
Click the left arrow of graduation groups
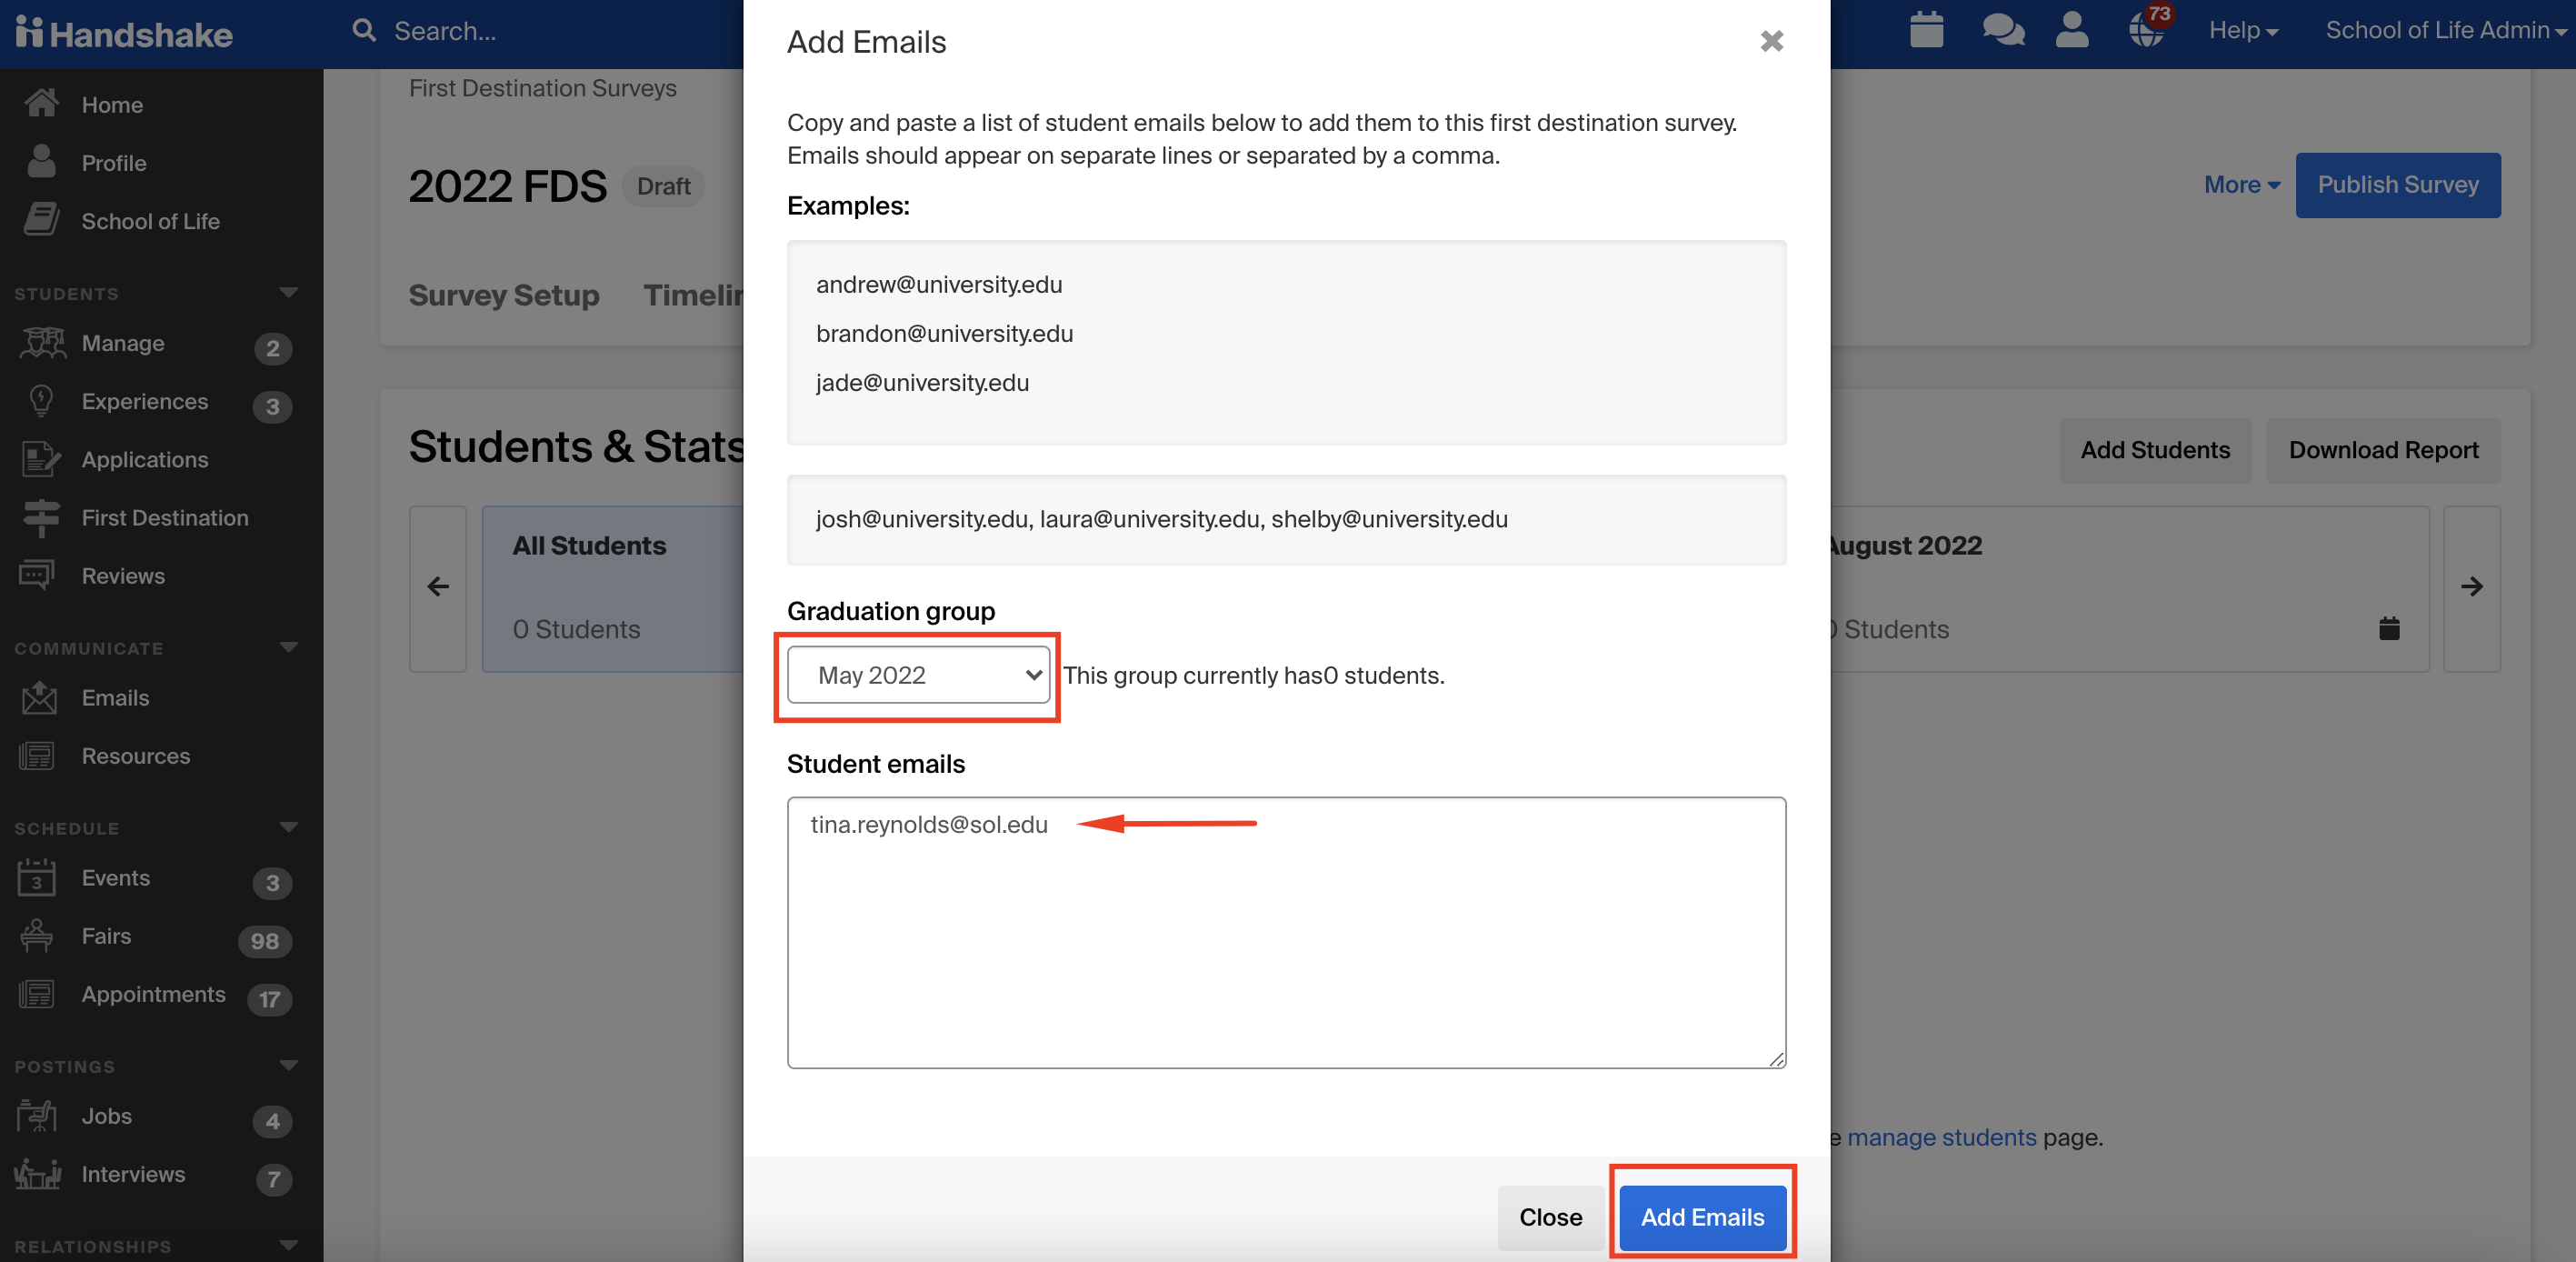(438, 588)
